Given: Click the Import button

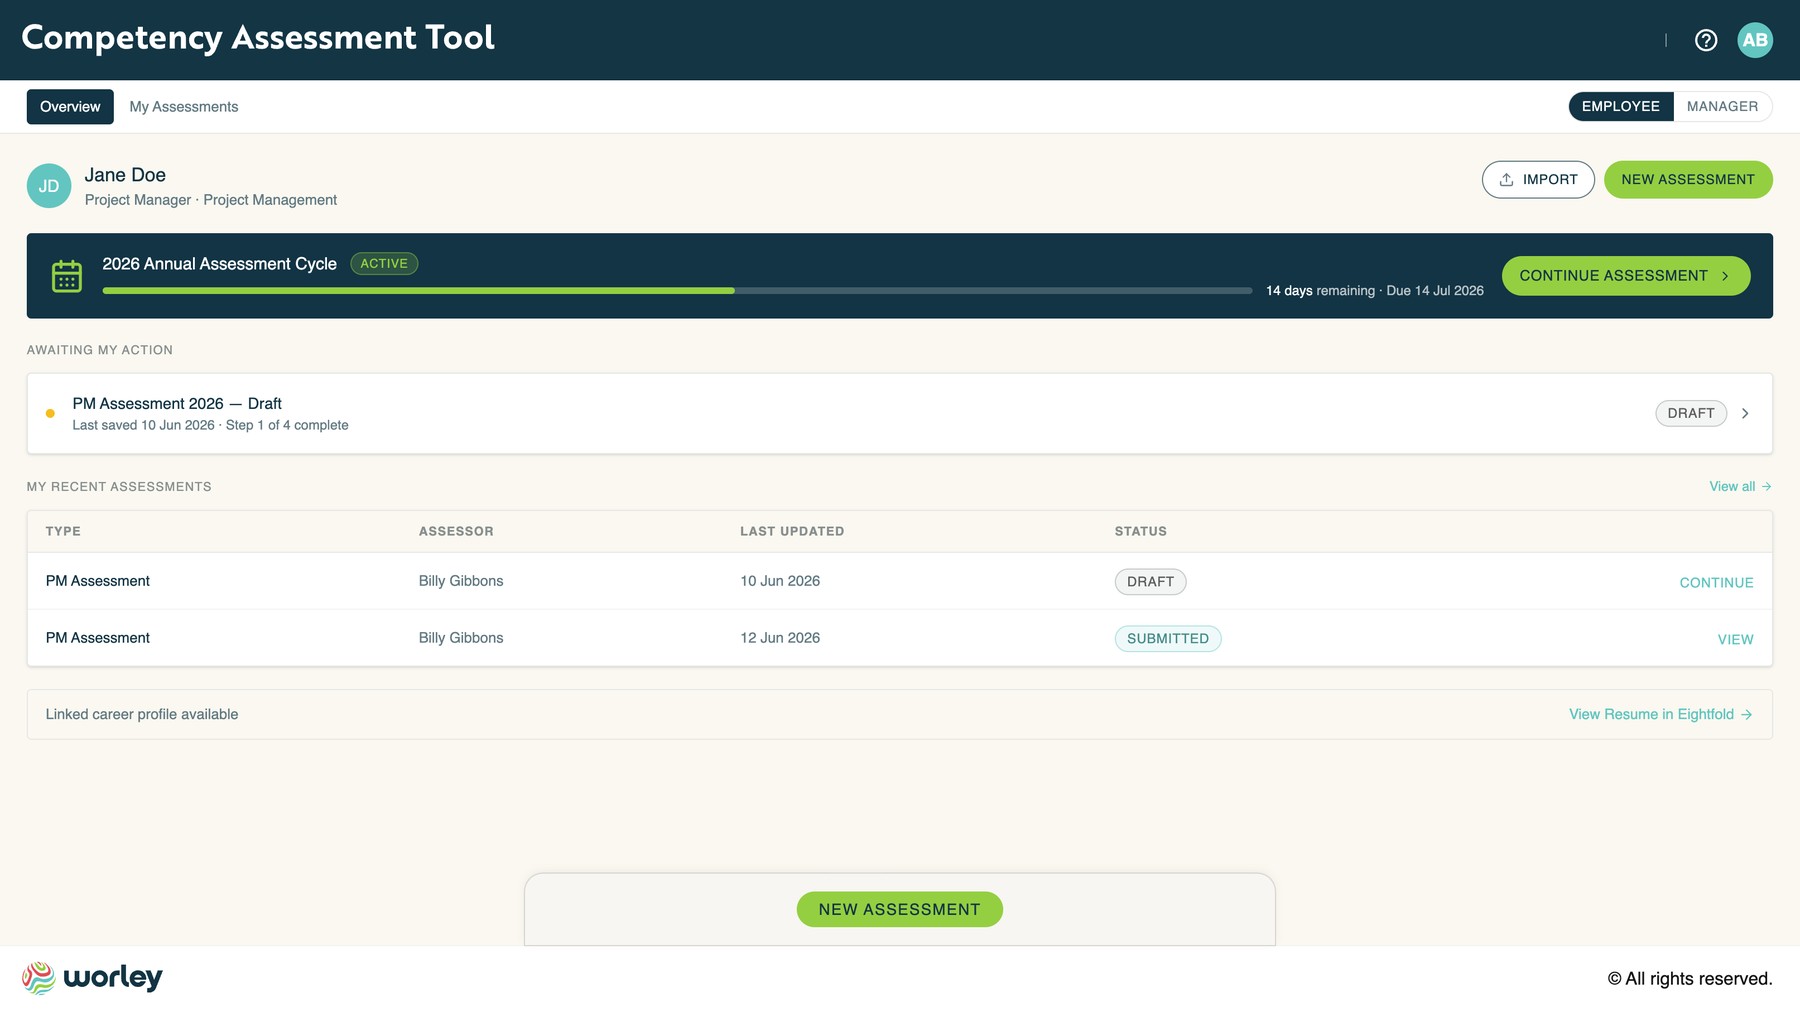Looking at the screenshot, I should (1538, 180).
